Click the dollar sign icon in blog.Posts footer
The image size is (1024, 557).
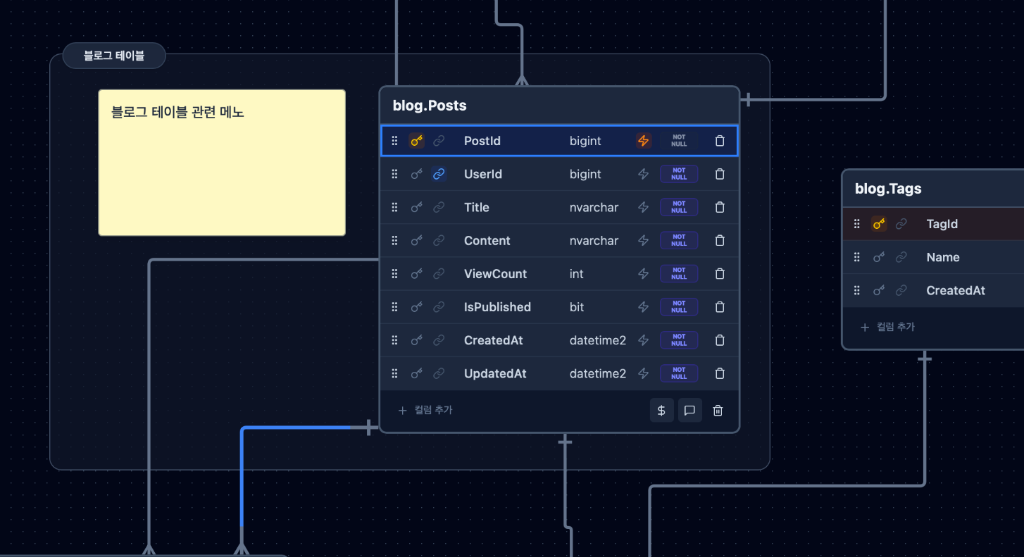pyautogui.click(x=661, y=410)
